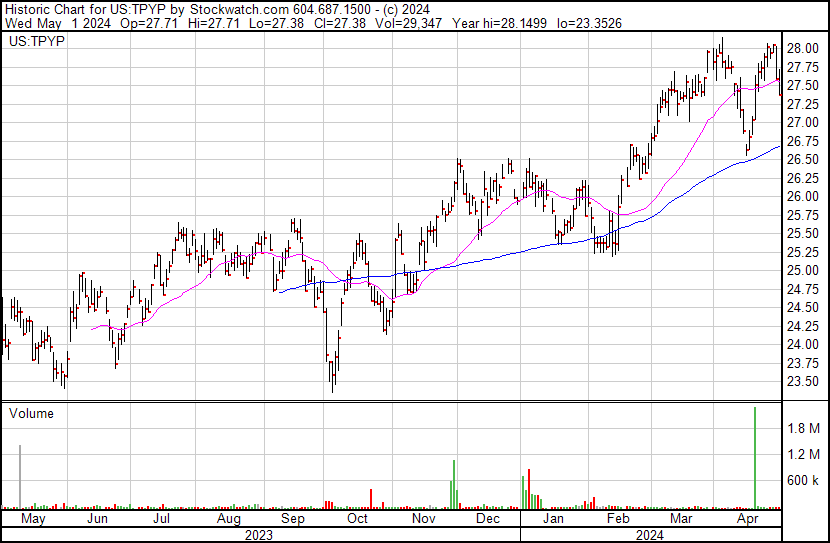Image resolution: width=830 pixels, height=543 pixels.
Task: Click the 27.75 price axis label
Action: [x=803, y=67]
